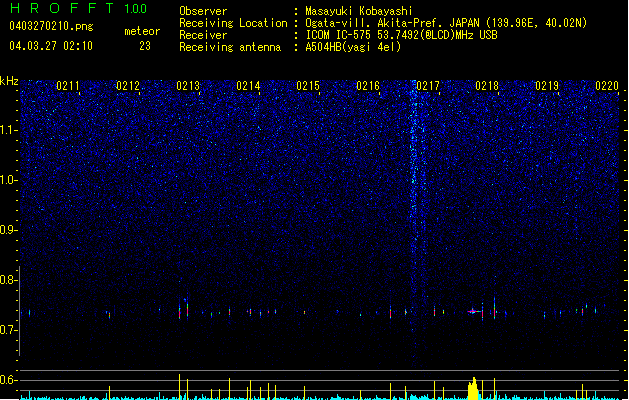
Task: Click the tallest yellow spike near 0213
Action: click(x=179, y=387)
